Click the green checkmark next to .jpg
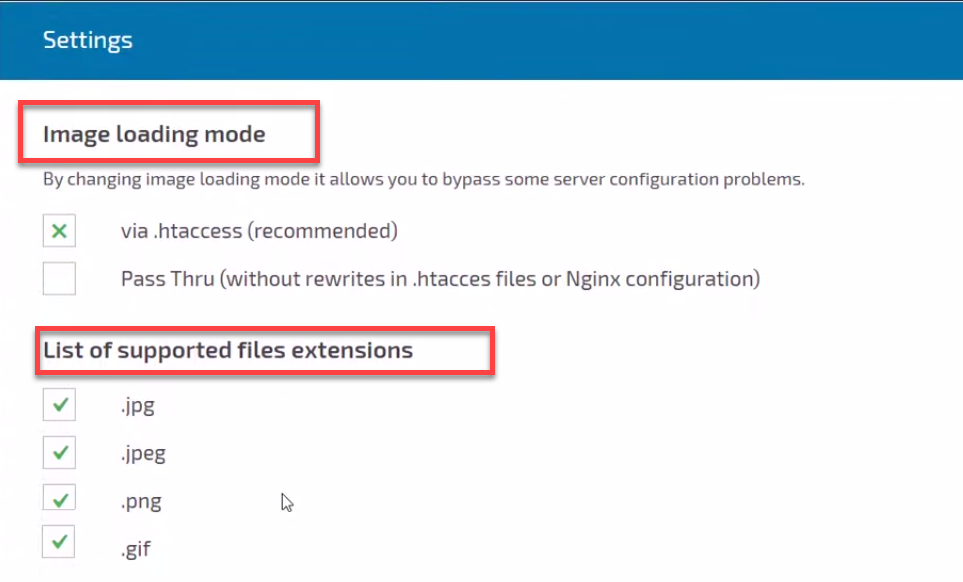963x582 pixels. click(60, 405)
